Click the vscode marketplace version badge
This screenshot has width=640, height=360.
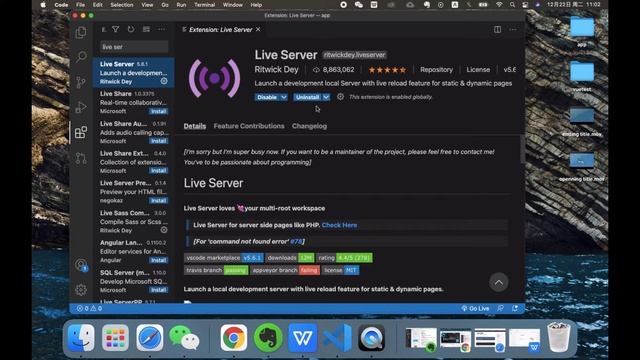224,258
